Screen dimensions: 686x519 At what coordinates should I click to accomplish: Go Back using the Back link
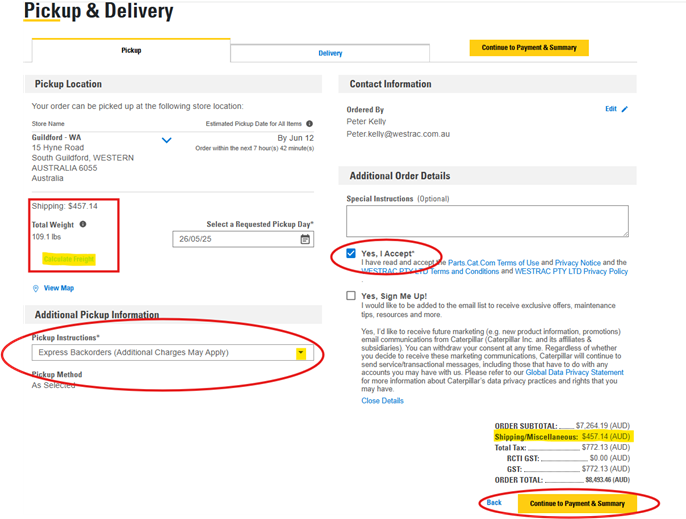point(494,502)
